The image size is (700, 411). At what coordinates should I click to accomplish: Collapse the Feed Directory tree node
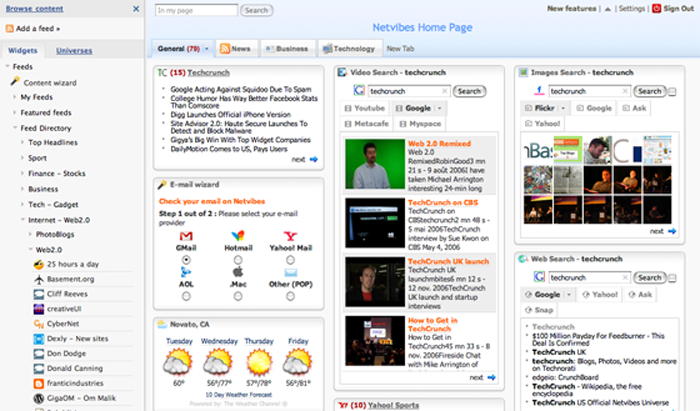tap(15, 128)
